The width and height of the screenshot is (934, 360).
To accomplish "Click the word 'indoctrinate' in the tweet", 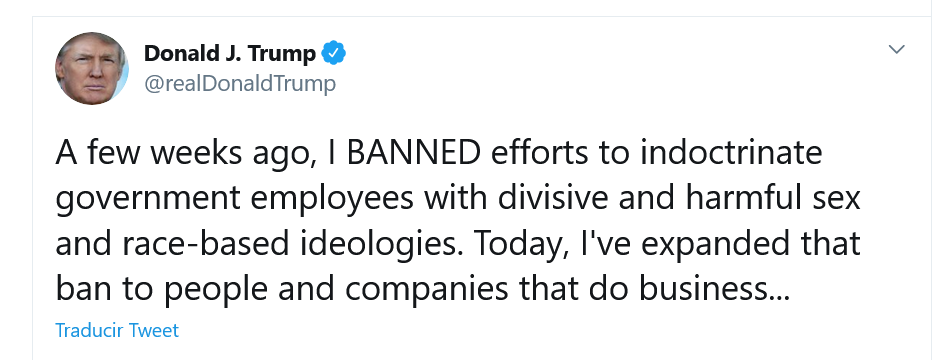I will click(x=731, y=153).
